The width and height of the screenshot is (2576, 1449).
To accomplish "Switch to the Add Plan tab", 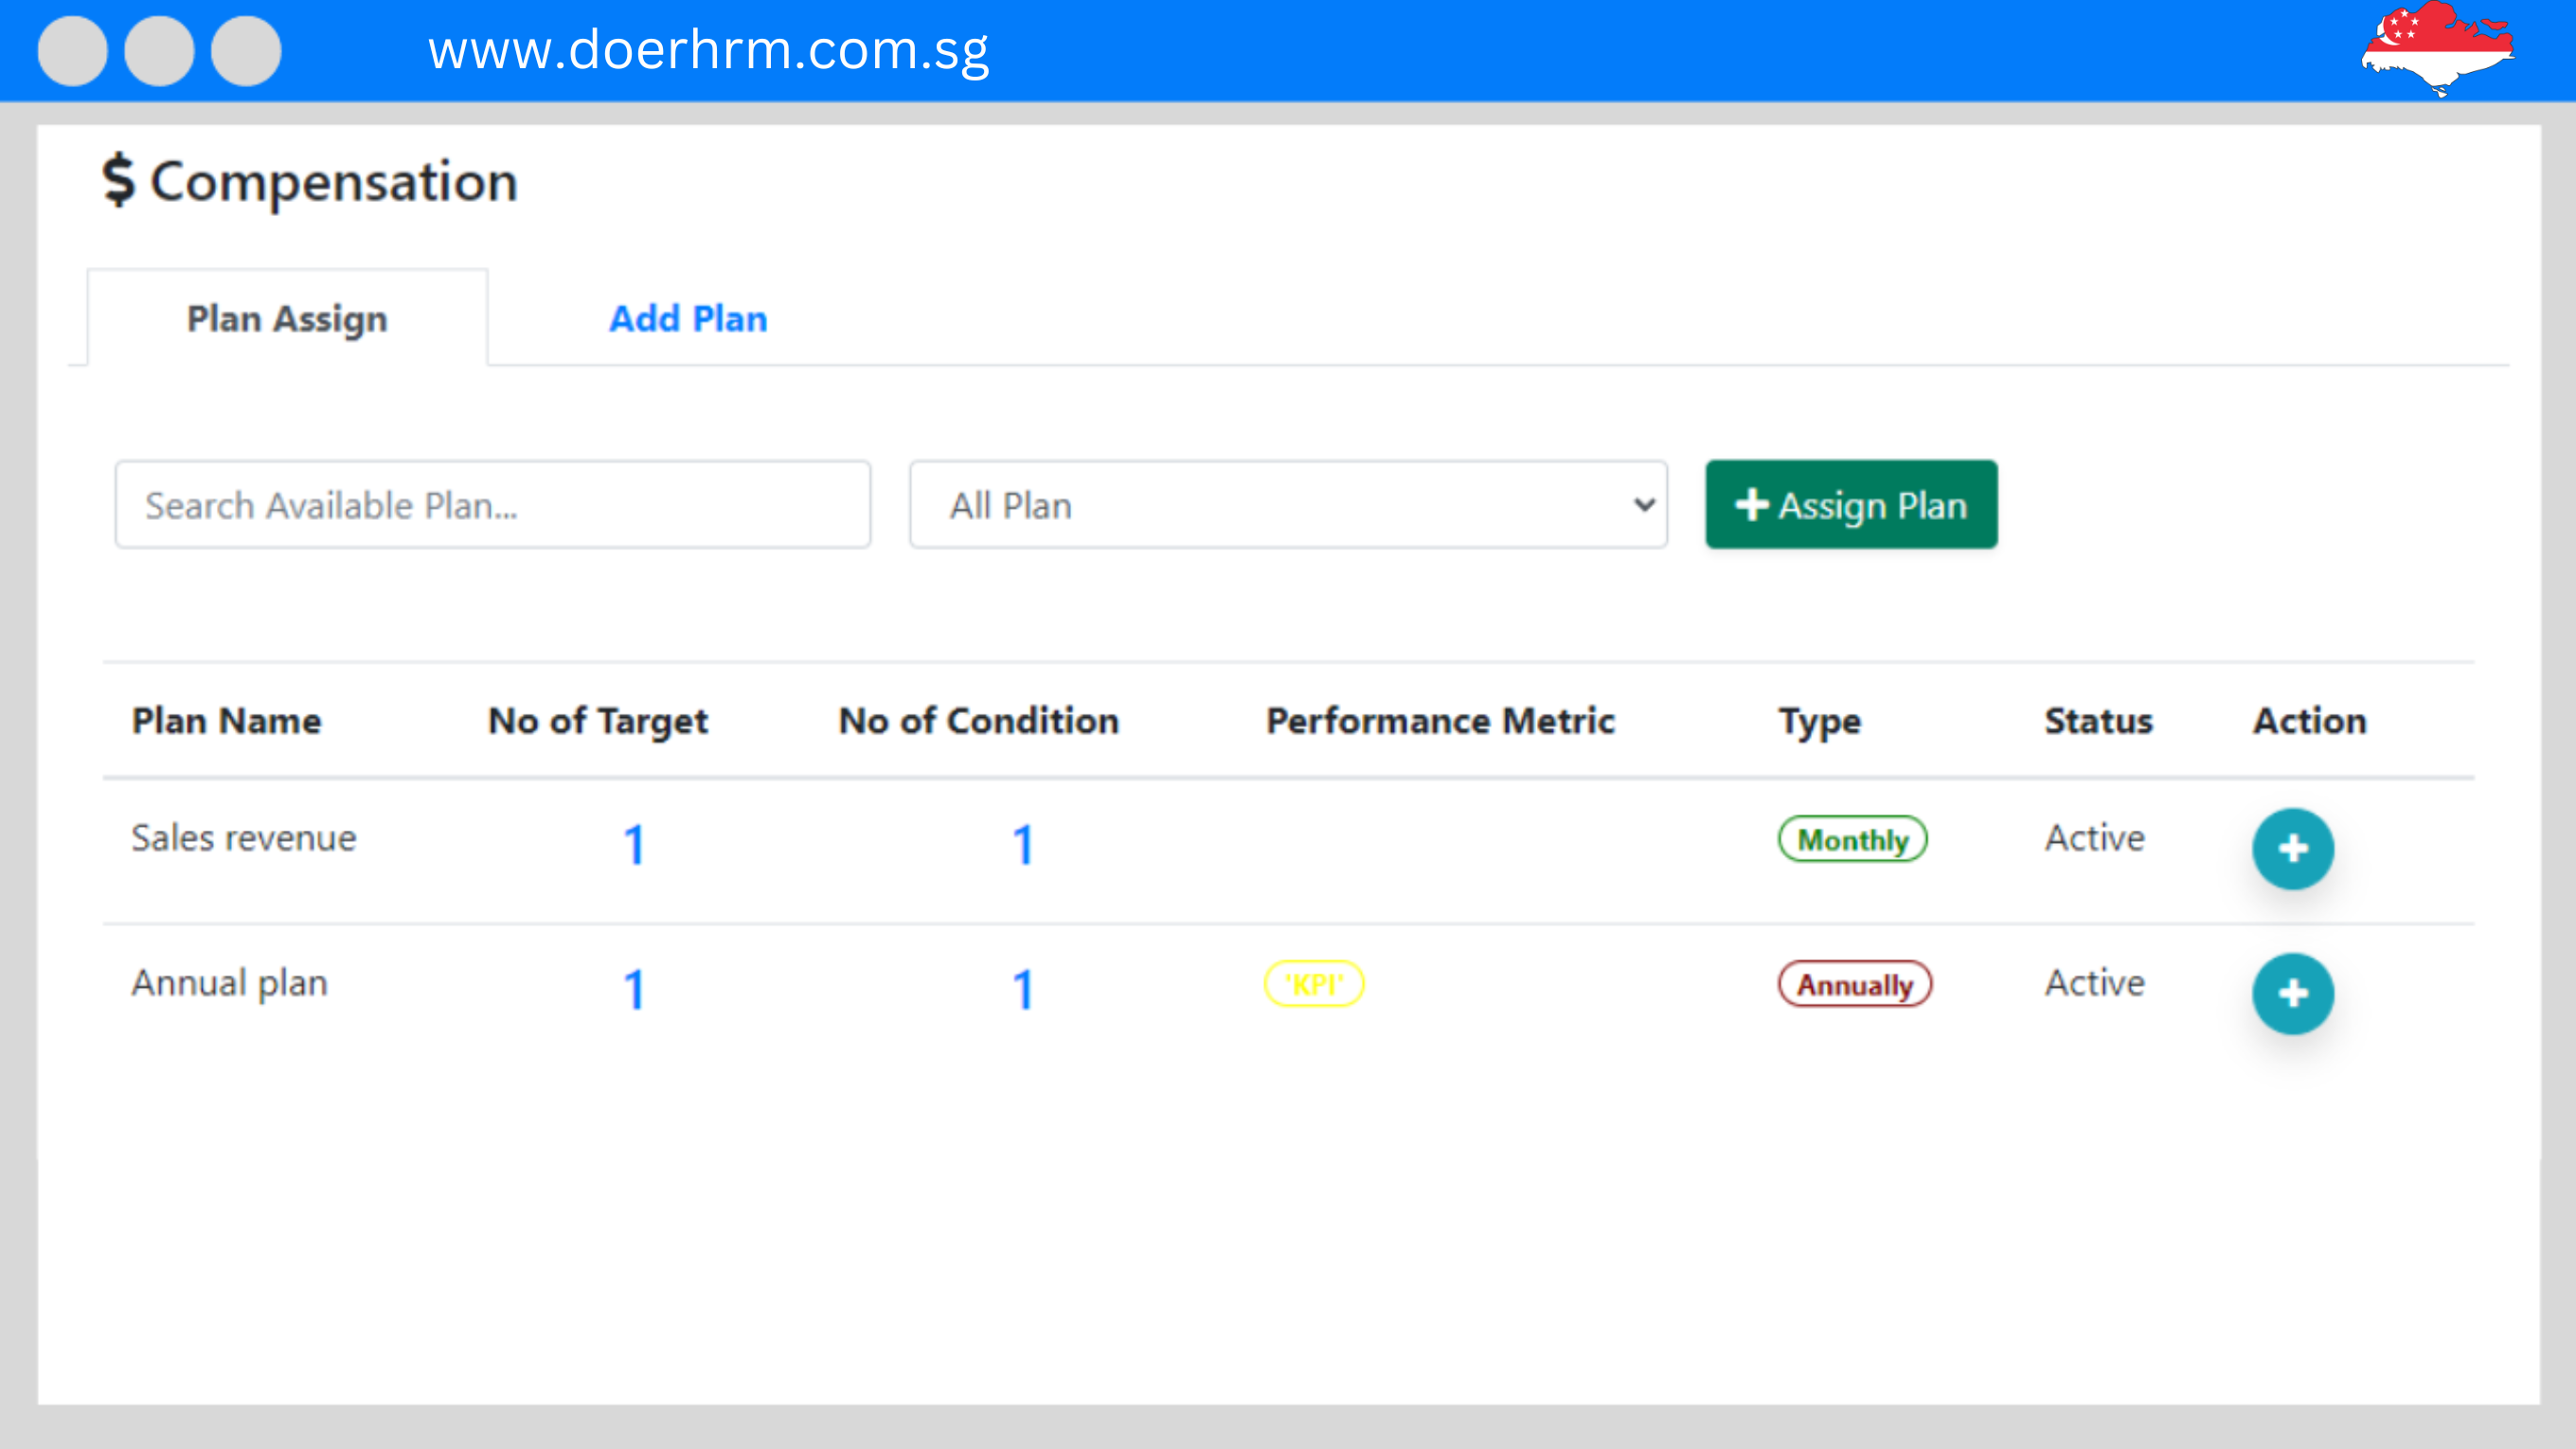I will pyautogui.click(x=688, y=318).
